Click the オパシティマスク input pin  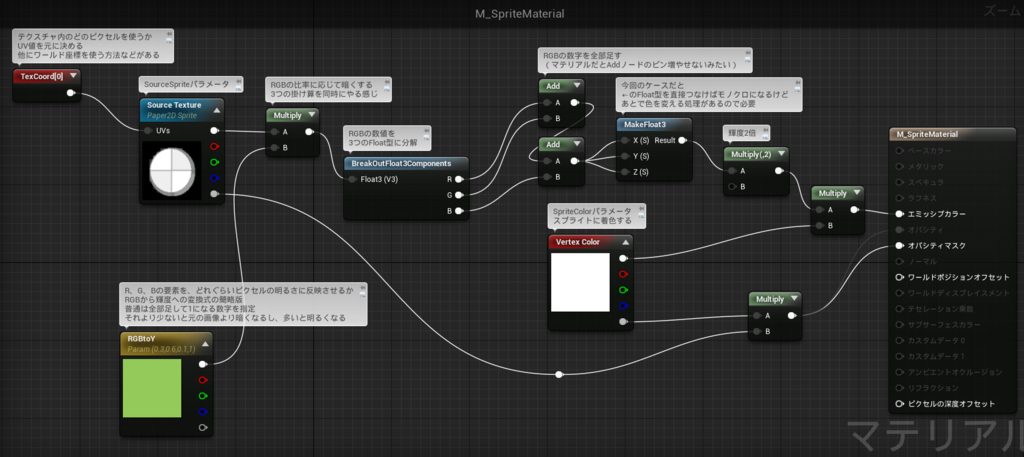899,245
